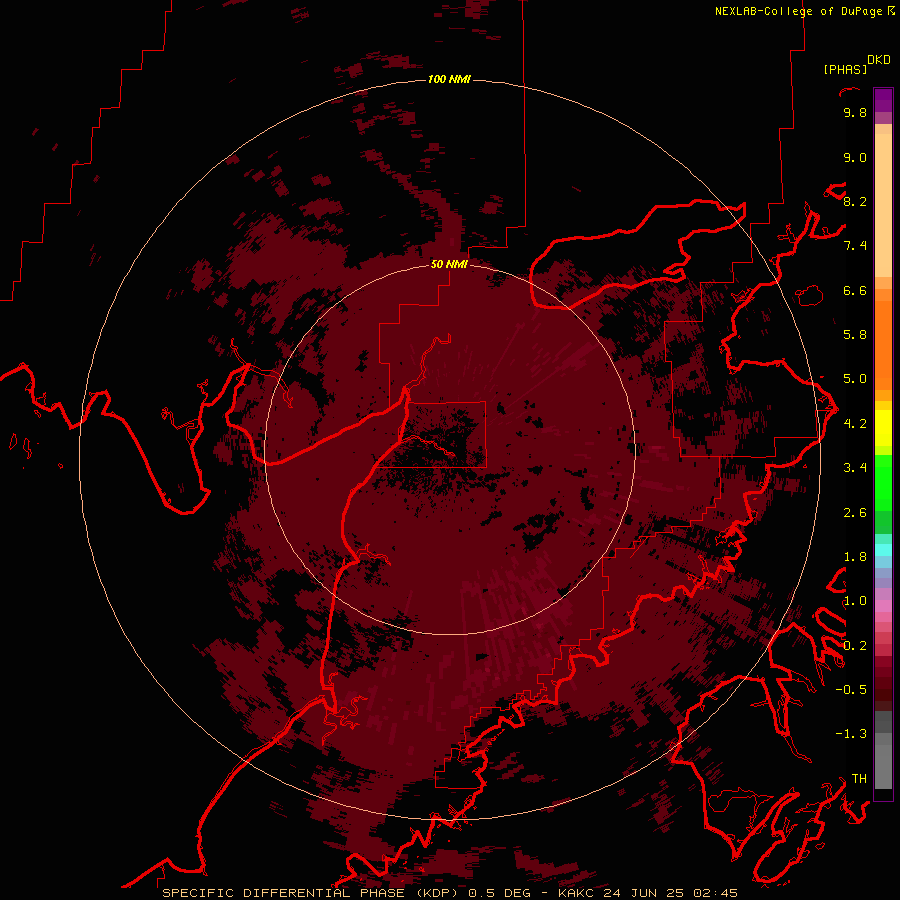Image resolution: width=900 pixels, height=900 pixels.
Task: Click the 50 NMI range ring label
Action: [449, 264]
